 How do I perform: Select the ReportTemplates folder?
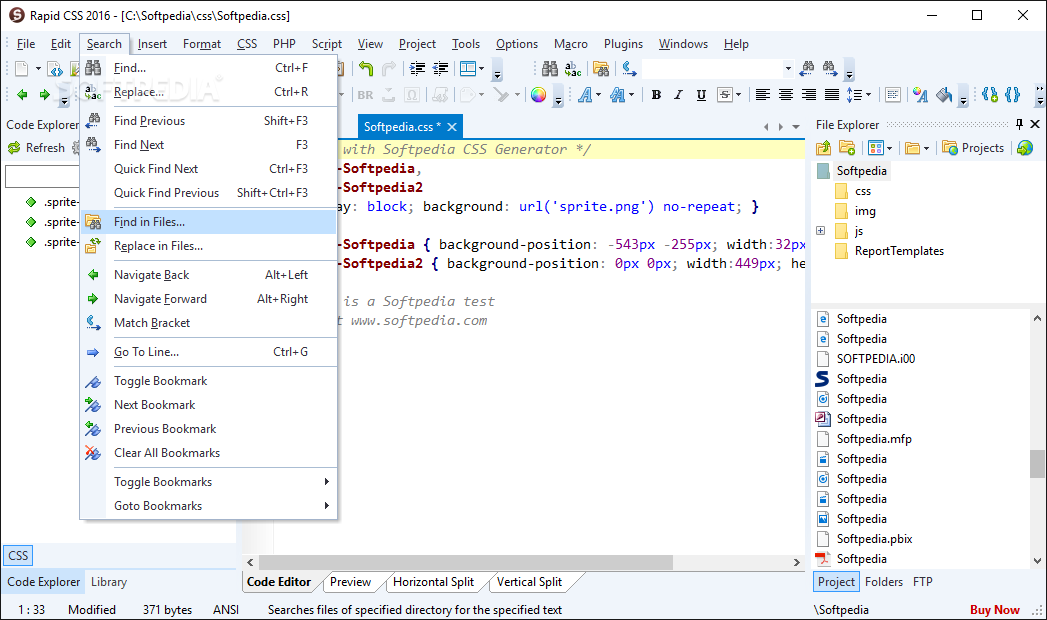pos(899,251)
